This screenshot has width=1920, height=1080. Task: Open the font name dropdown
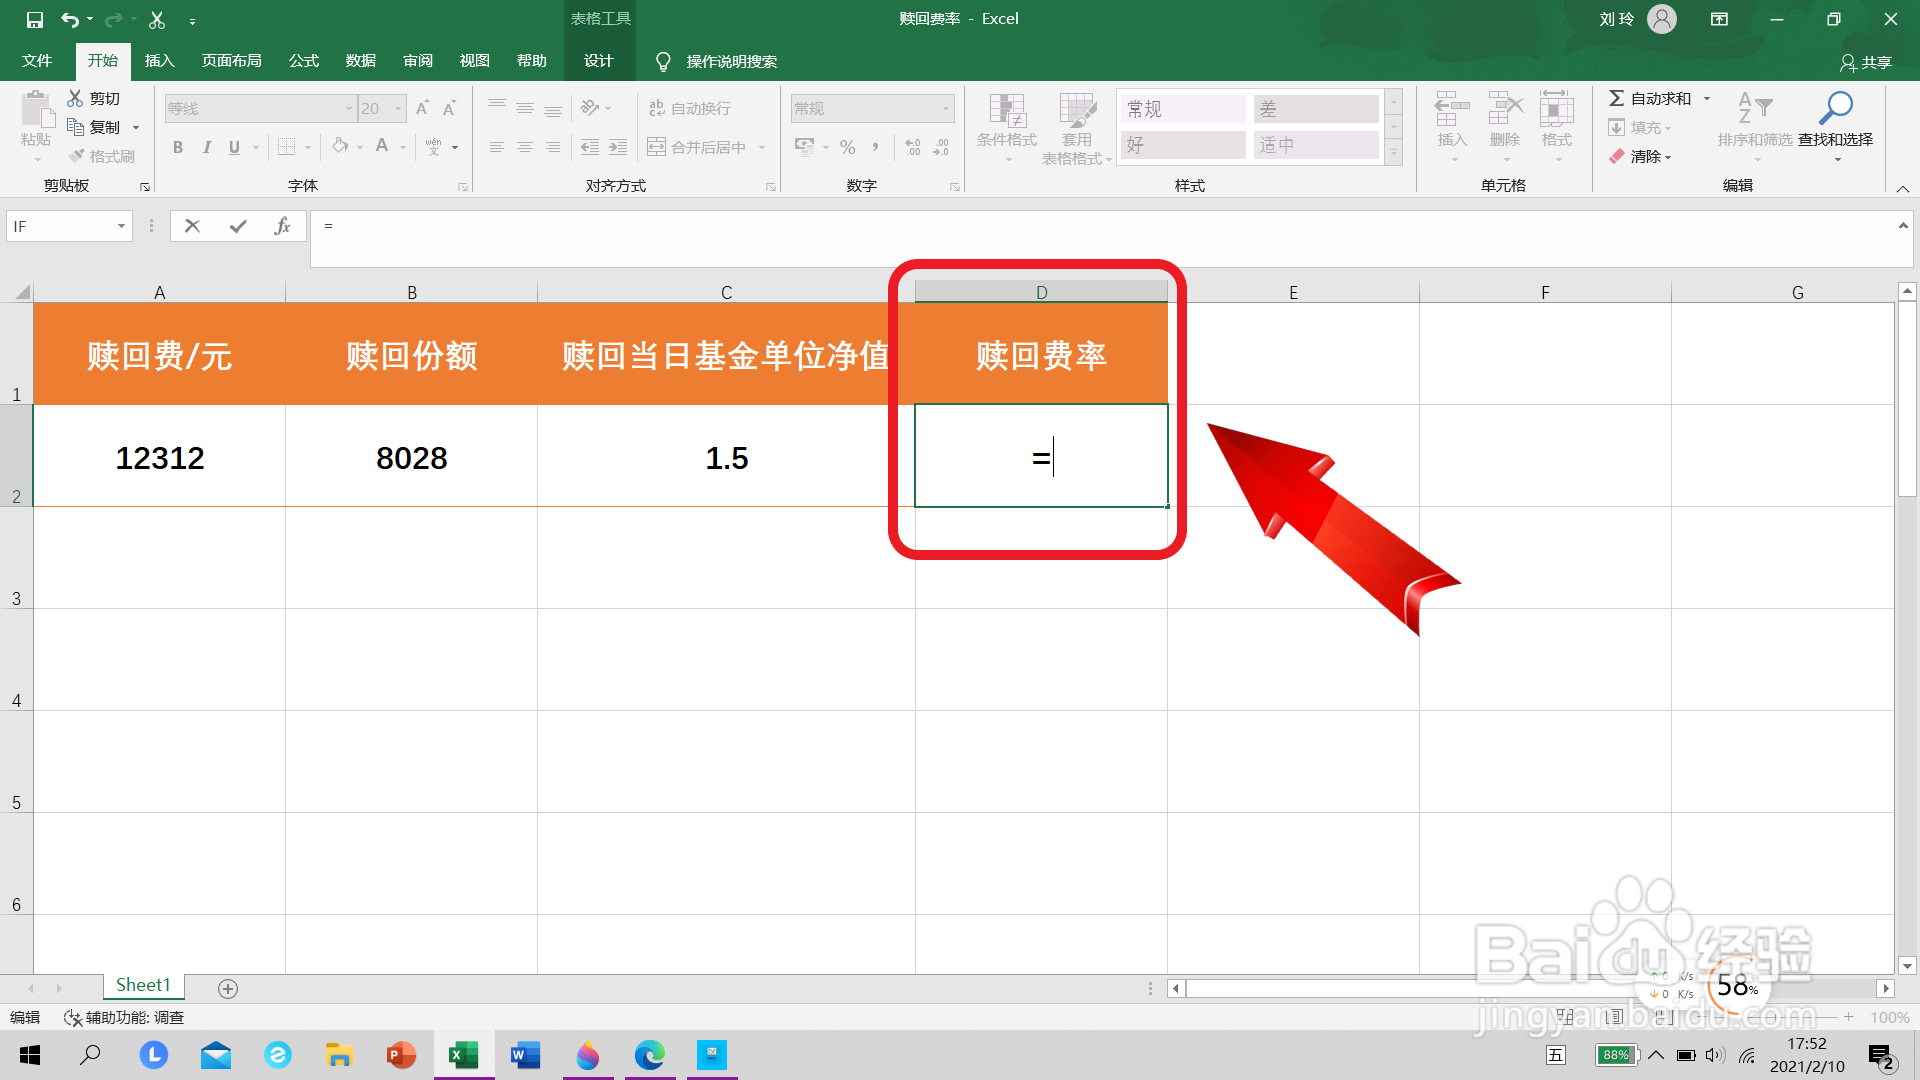click(x=348, y=107)
